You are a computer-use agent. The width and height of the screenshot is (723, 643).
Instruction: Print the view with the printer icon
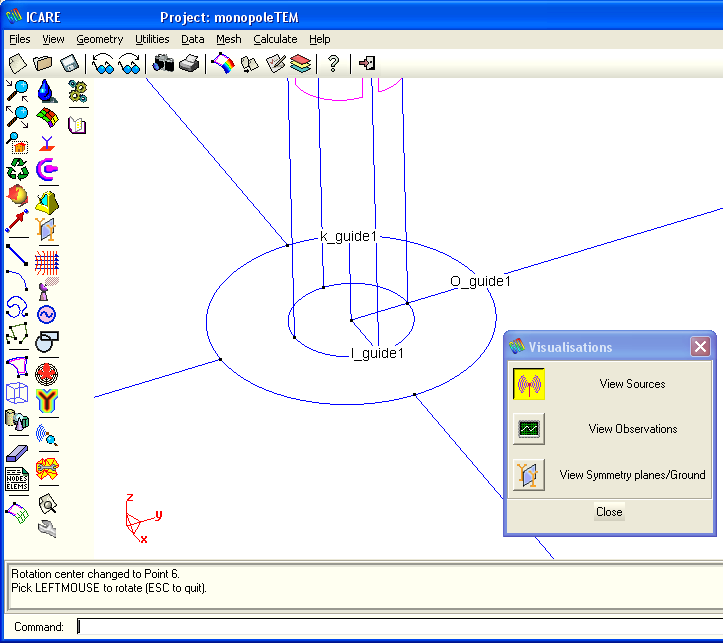189,63
